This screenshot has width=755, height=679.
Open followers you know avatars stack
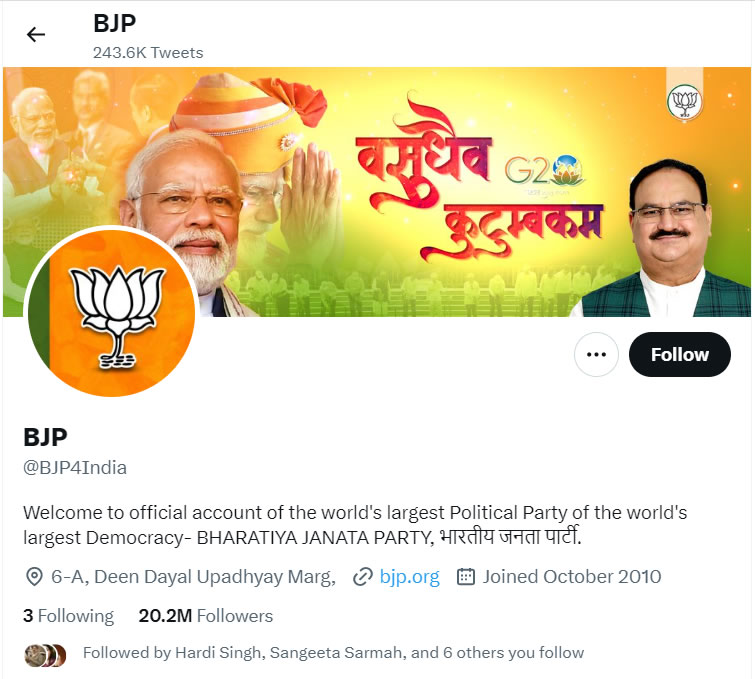(x=45, y=655)
